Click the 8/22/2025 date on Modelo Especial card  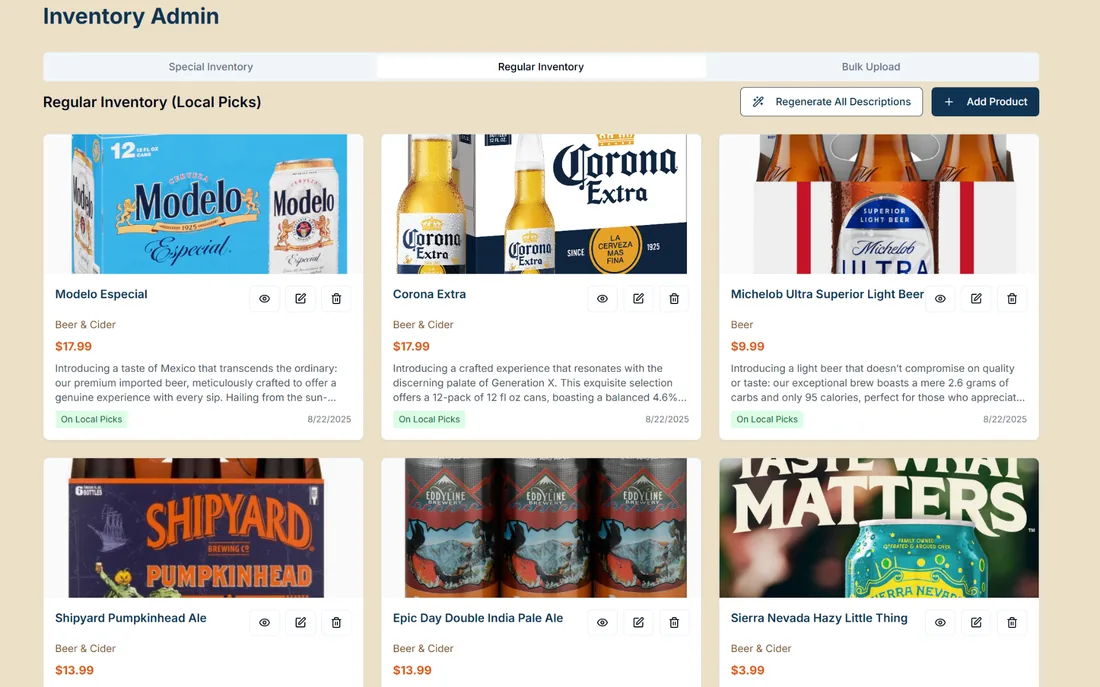[x=329, y=420]
